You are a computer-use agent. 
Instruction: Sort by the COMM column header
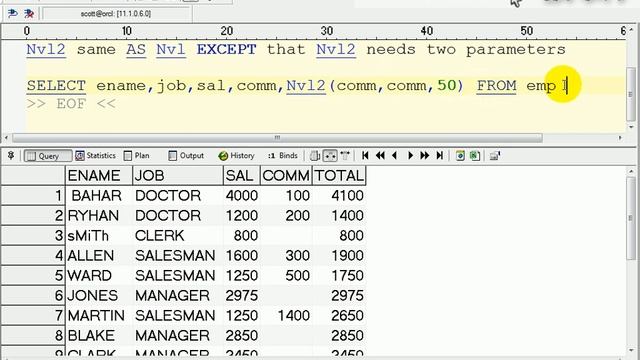tap(286, 176)
